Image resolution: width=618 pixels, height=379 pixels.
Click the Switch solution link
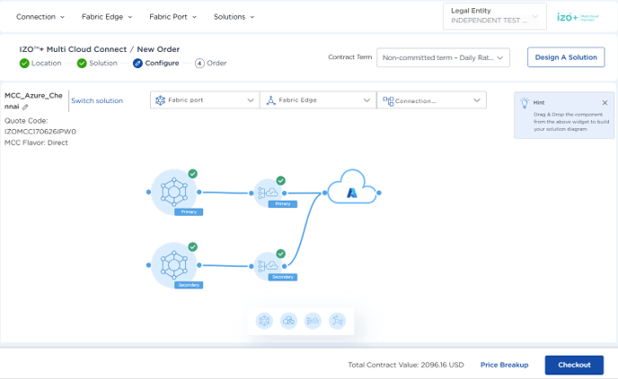[97, 101]
